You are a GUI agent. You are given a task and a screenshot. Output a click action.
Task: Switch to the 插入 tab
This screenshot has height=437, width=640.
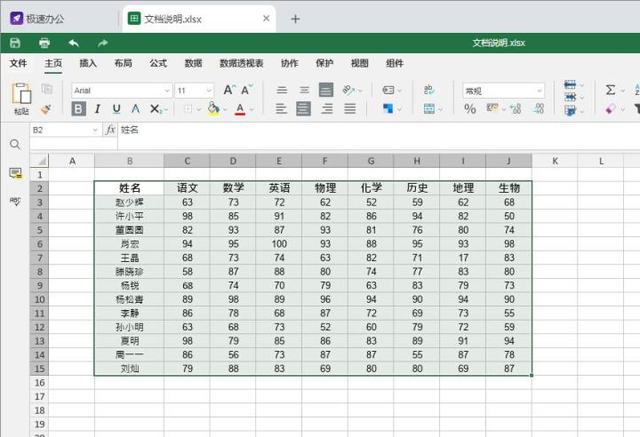[x=88, y=63]
